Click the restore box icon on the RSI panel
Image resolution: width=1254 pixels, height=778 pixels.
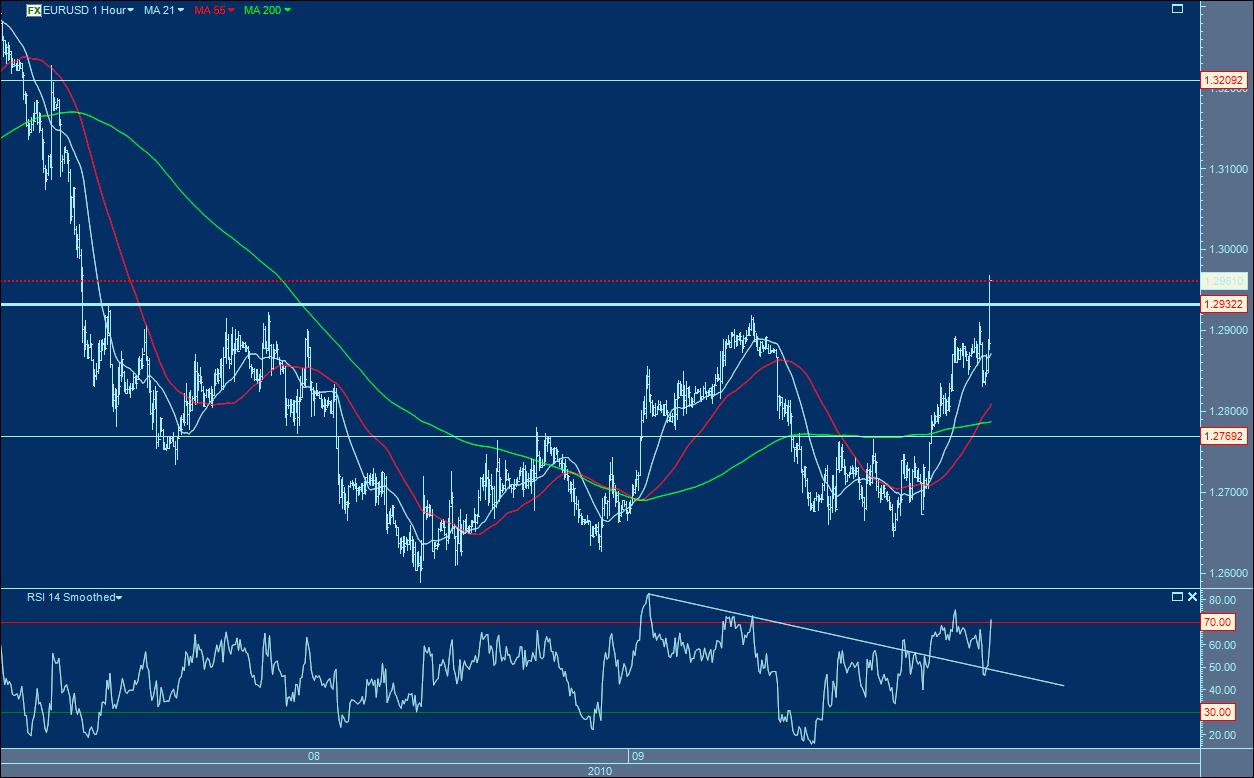(1177, 597)
